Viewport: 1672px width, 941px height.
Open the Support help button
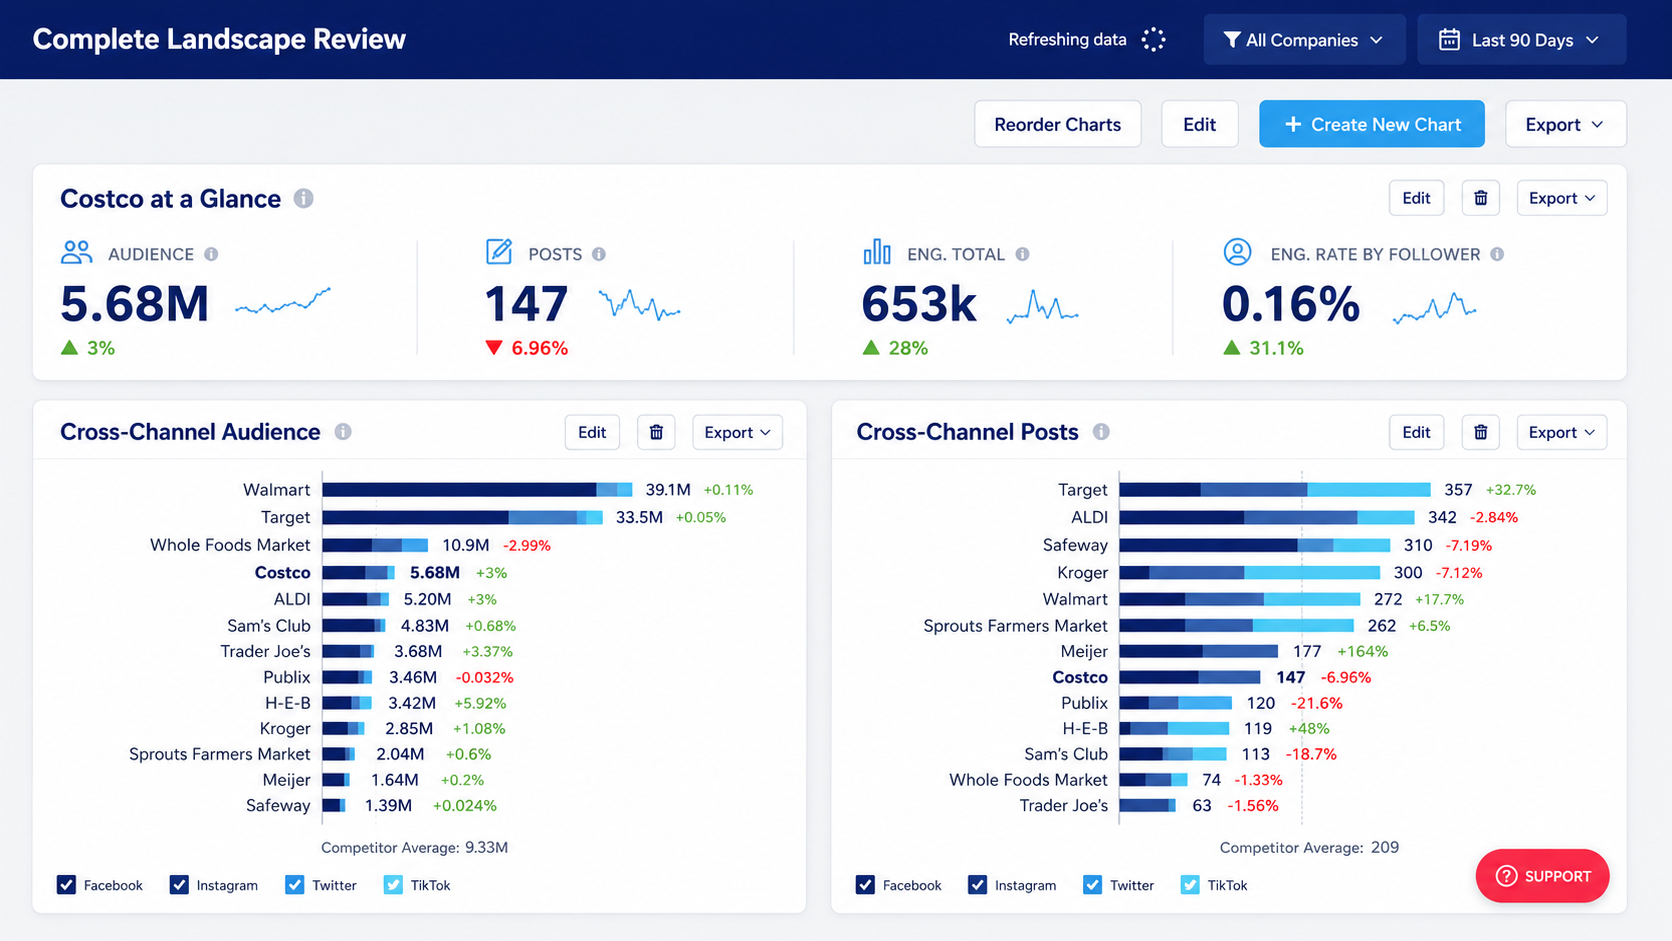[1542, 876]
